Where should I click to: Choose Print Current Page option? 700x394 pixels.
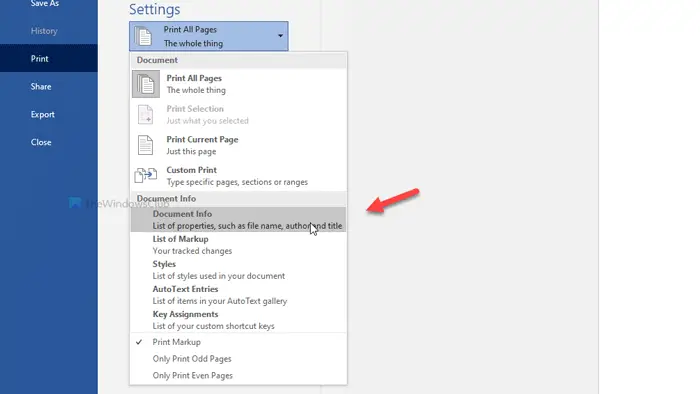[x=238, y=145]
